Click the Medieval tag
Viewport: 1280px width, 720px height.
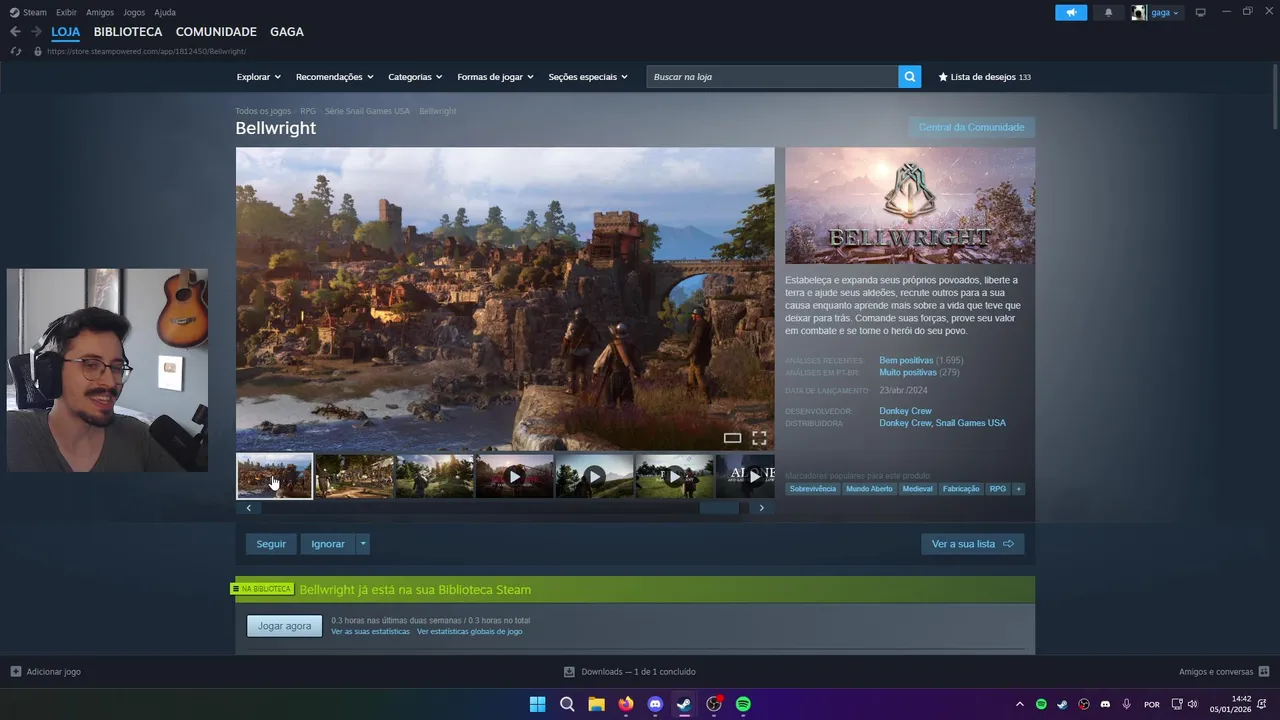pyautogui.click(x=917, y=489)
